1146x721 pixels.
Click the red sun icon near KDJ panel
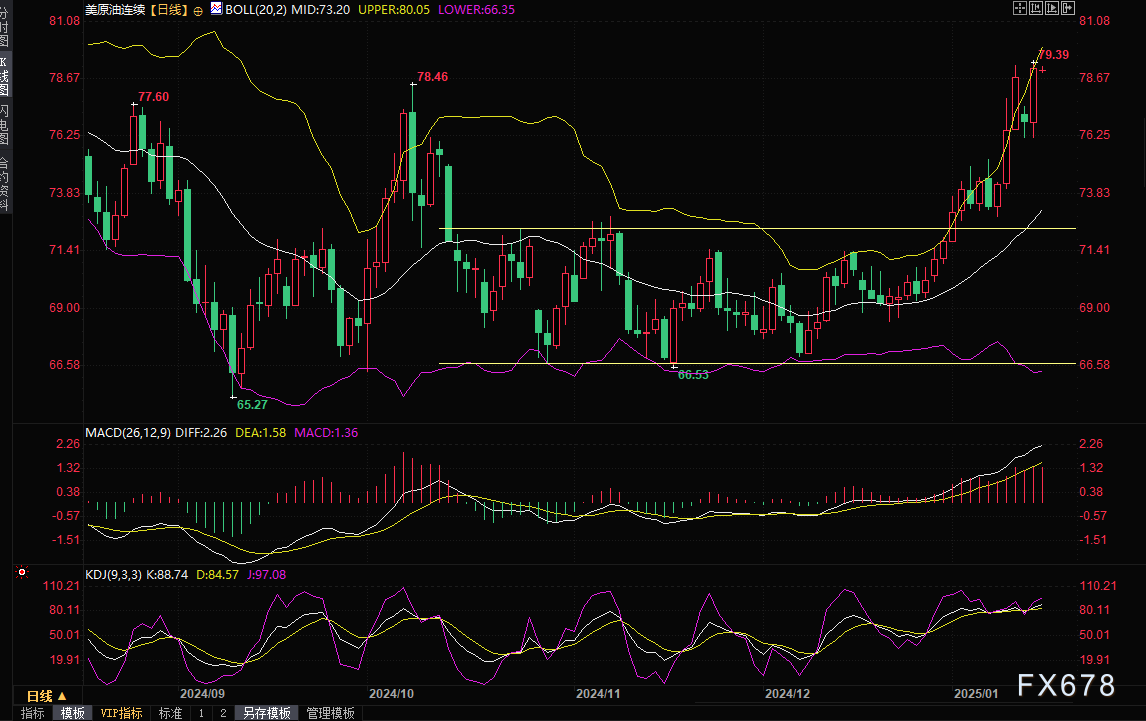pyautogui.click(x=23, y=573)
